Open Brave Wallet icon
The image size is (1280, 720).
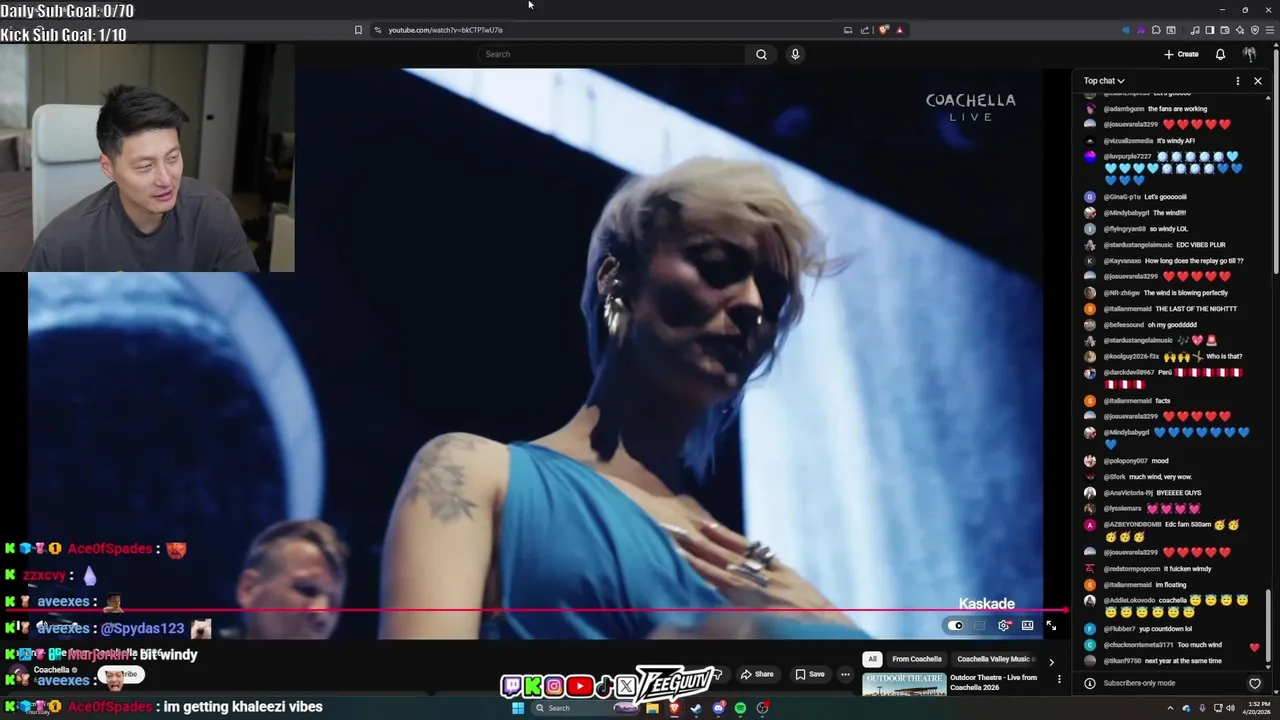pyautogui.click(x=1224, y=30)
